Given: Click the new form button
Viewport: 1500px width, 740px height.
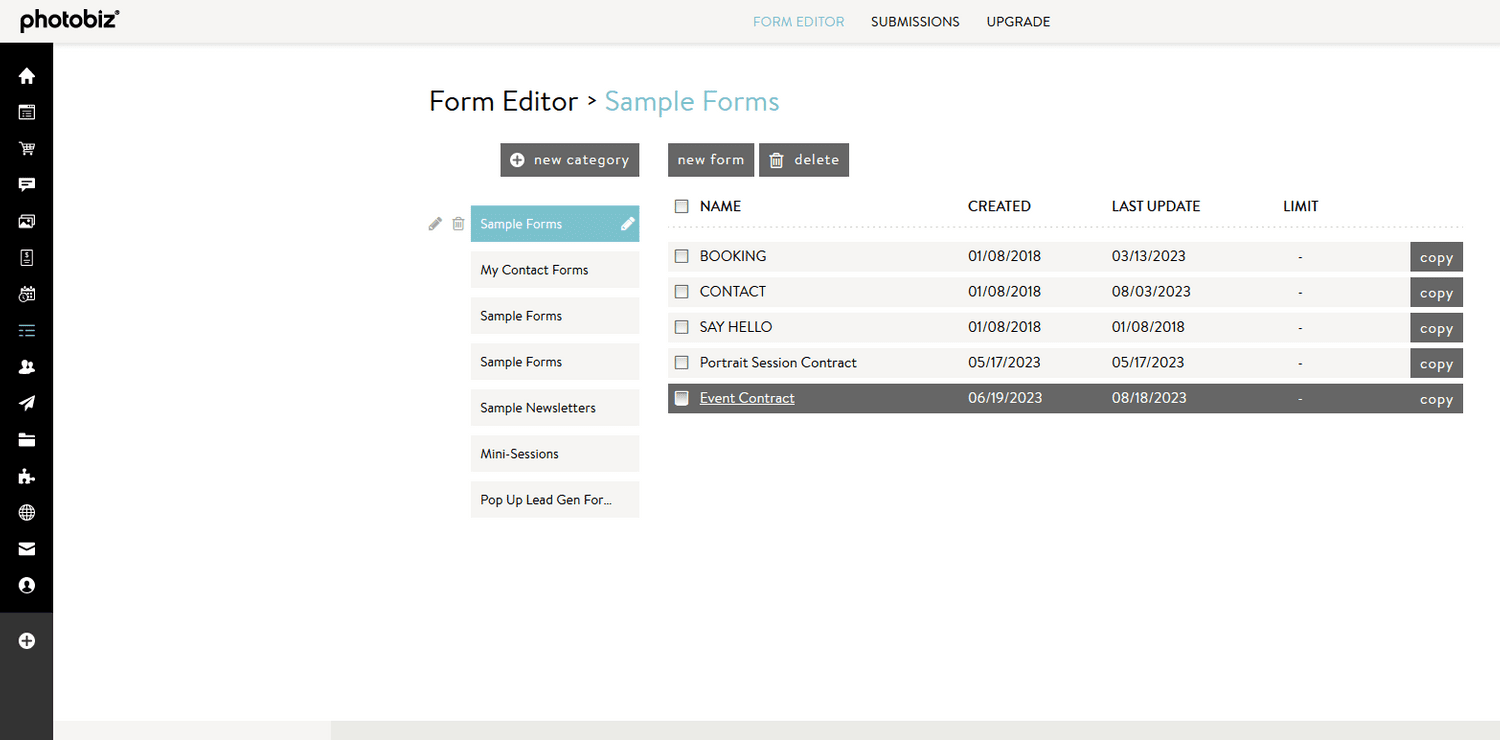Looking at the screenshot, I should [x=711, y=160].
